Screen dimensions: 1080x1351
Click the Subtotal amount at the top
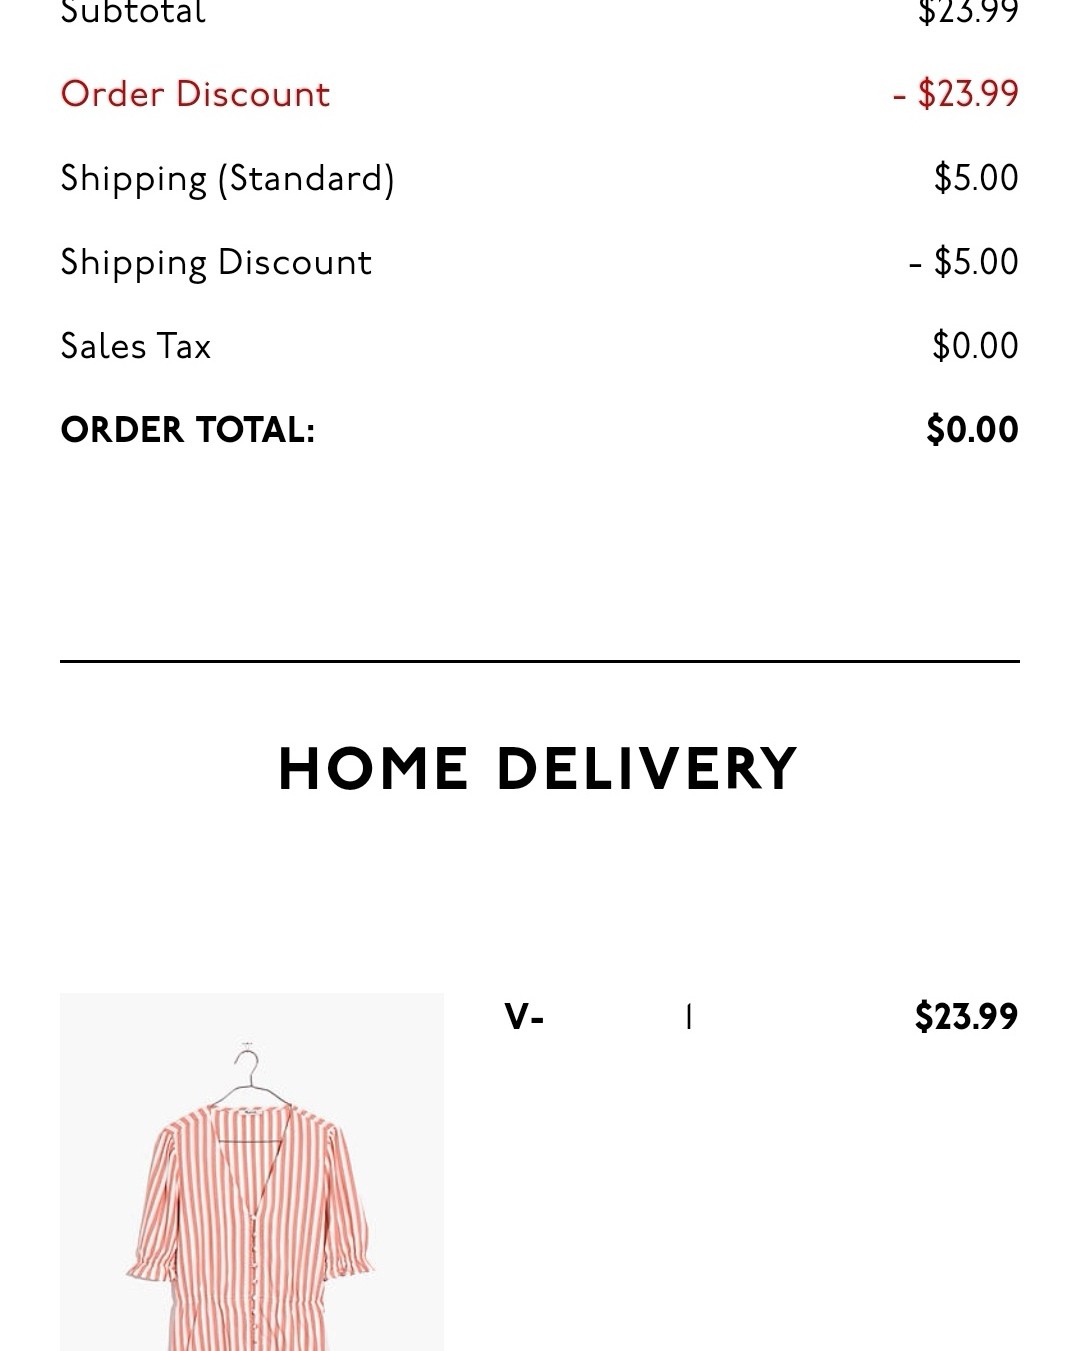(968, 12)
